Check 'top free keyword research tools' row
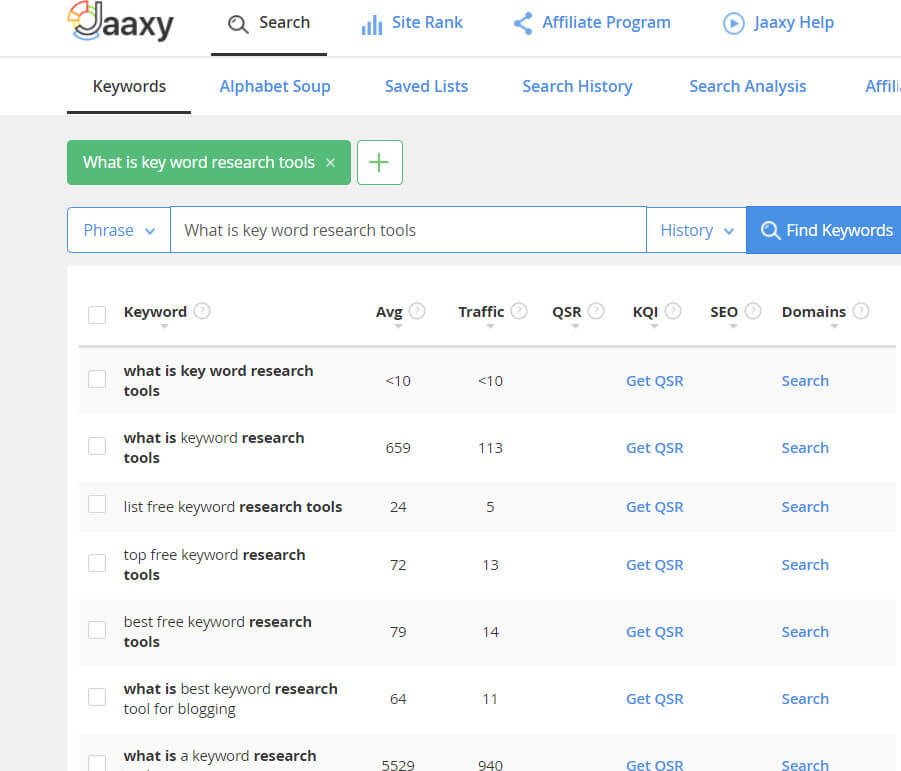The image size is (901, 771). pos(97,563)
